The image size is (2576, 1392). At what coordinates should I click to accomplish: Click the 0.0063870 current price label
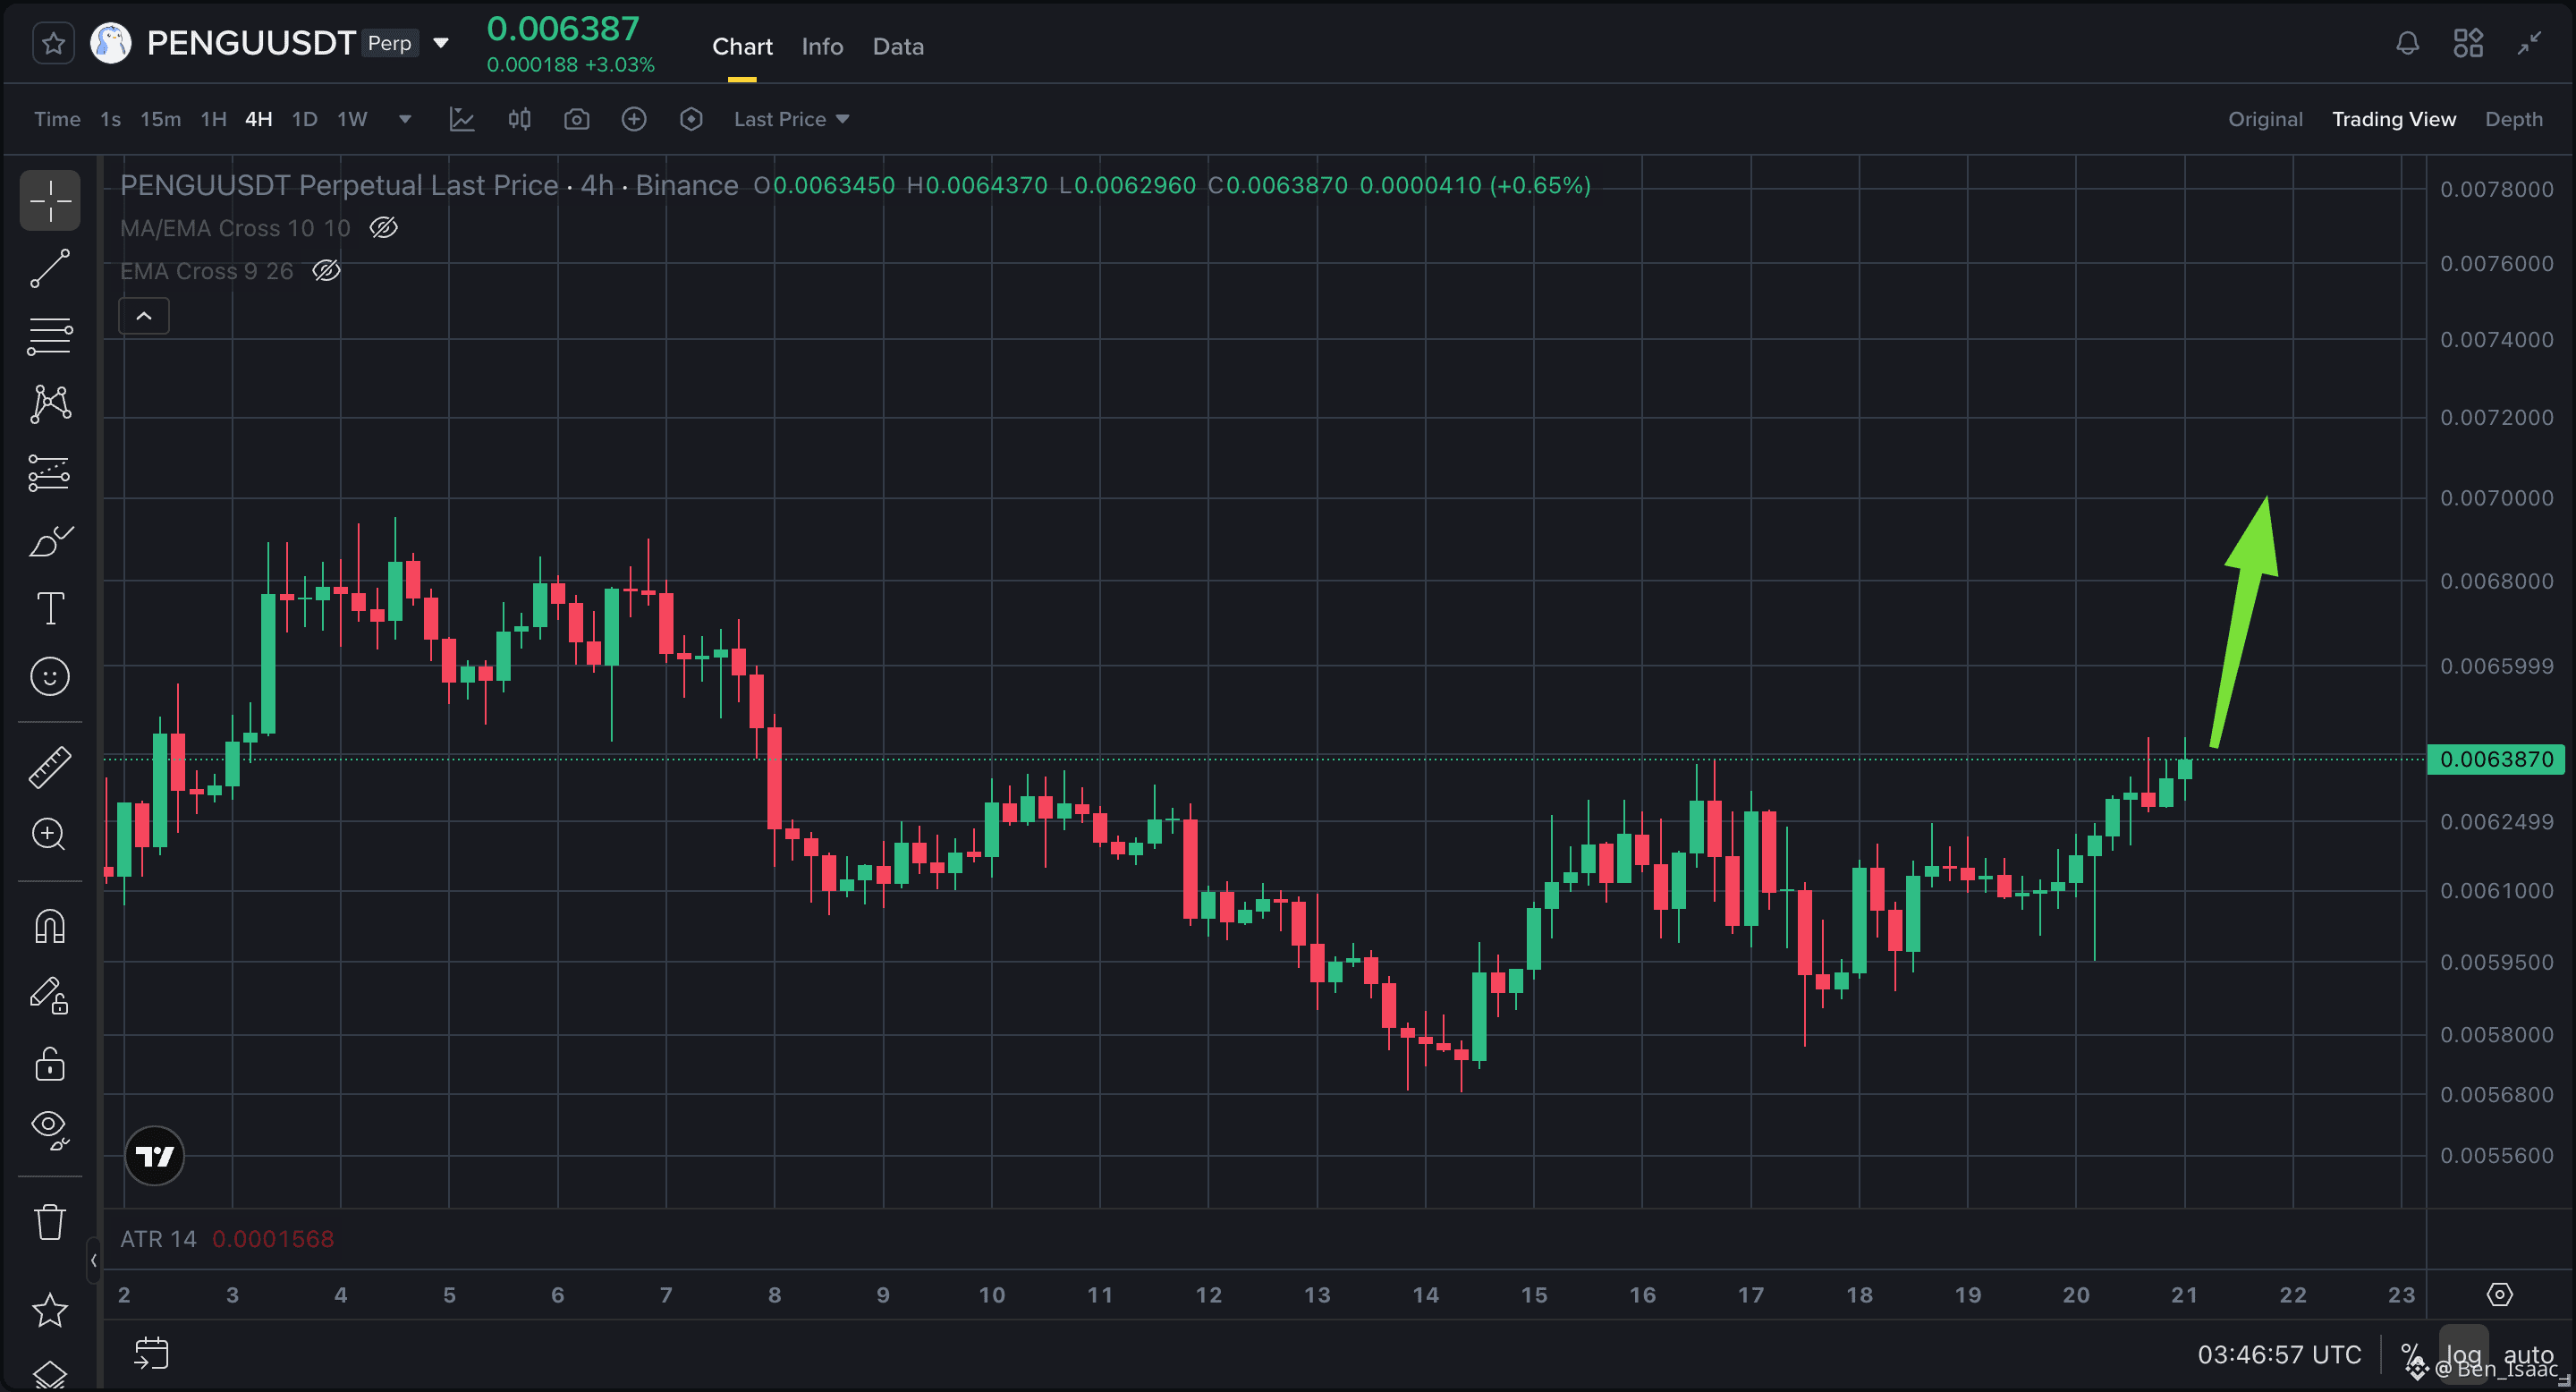pos(2496,759)
